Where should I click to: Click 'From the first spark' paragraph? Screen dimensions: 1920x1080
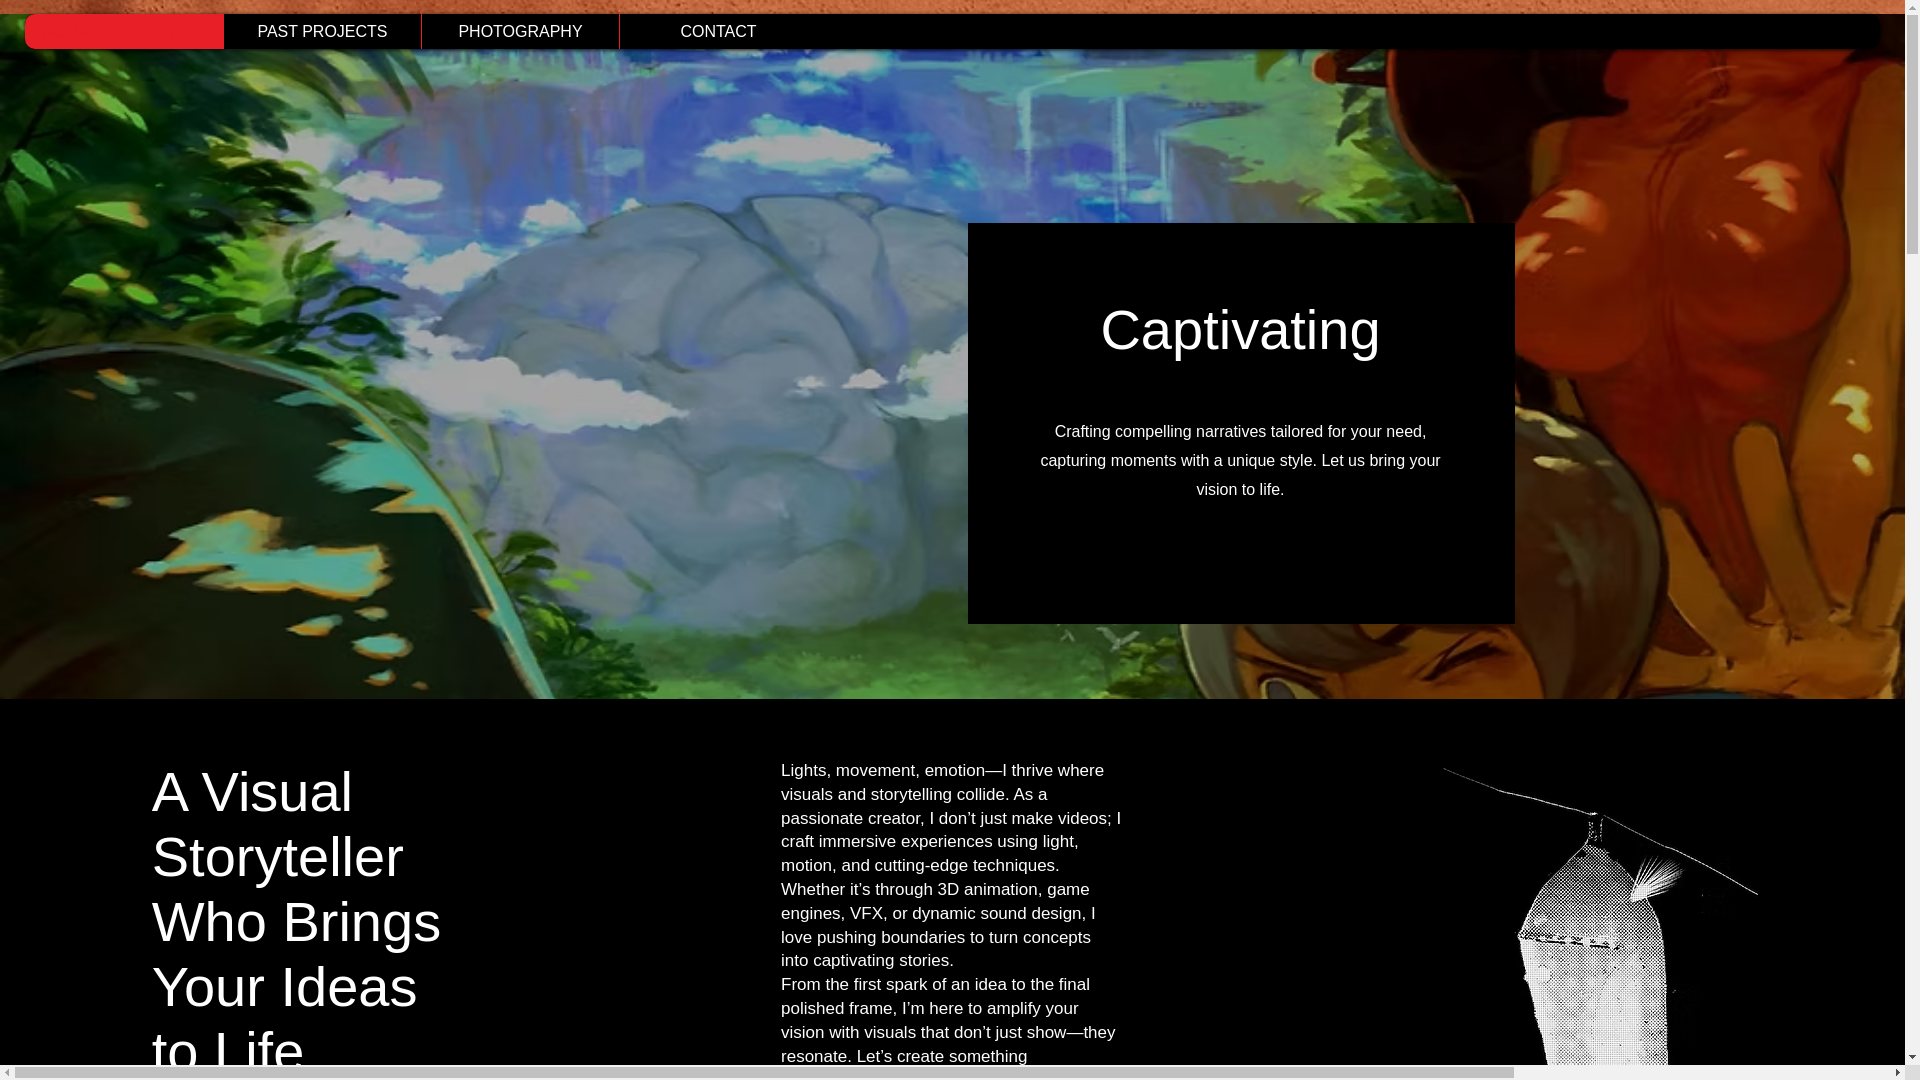point(948,1020)
